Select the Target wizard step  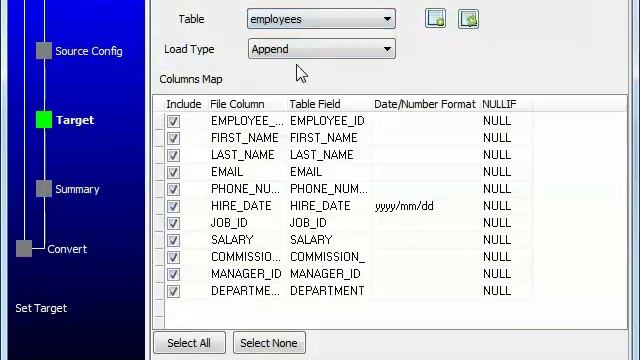click(x=75, y=120)
